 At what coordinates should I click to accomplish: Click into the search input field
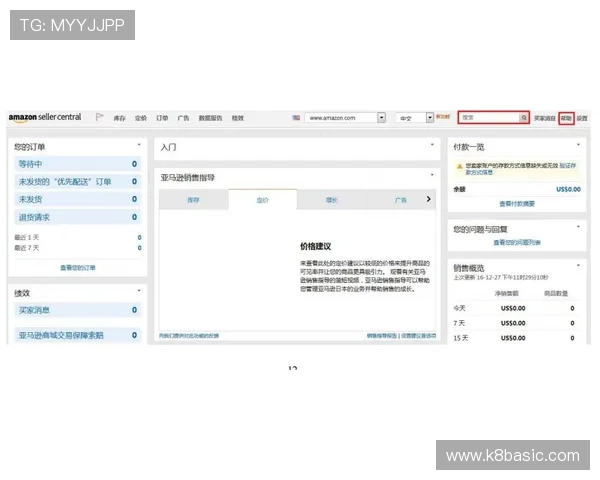point(489,118)
